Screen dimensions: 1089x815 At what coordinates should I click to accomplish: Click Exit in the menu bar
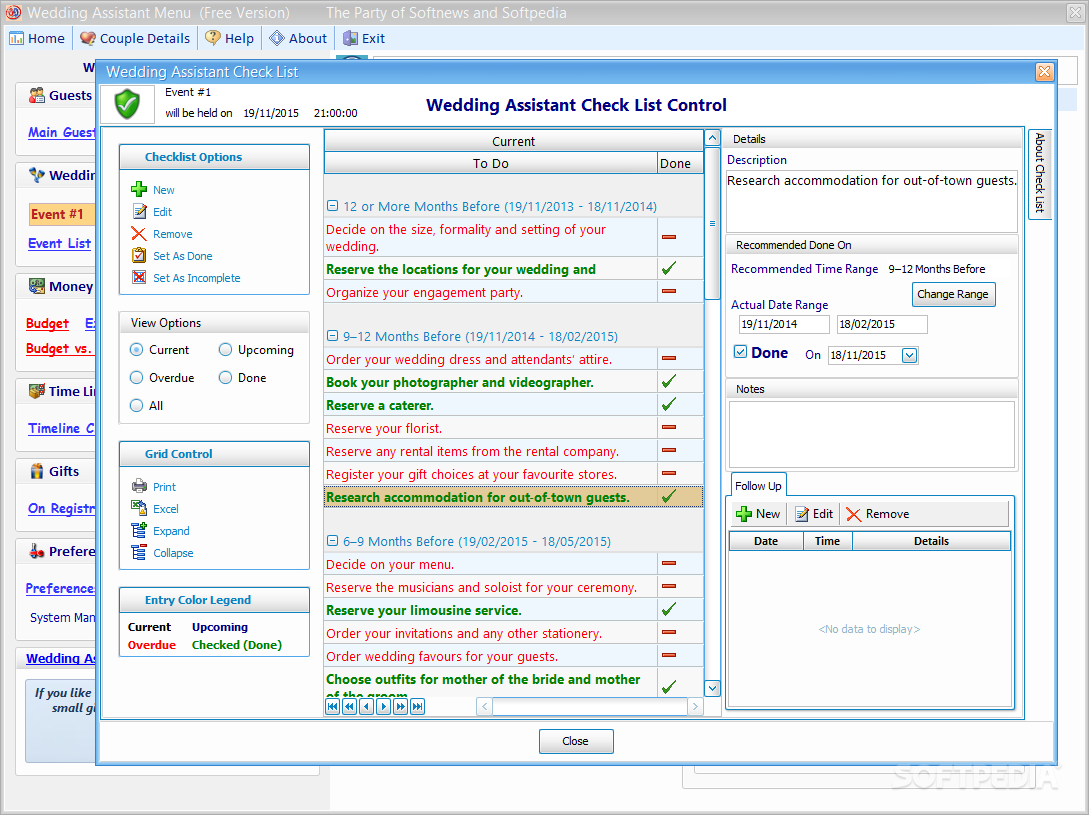pyautogui.click(x=363, y=38)
